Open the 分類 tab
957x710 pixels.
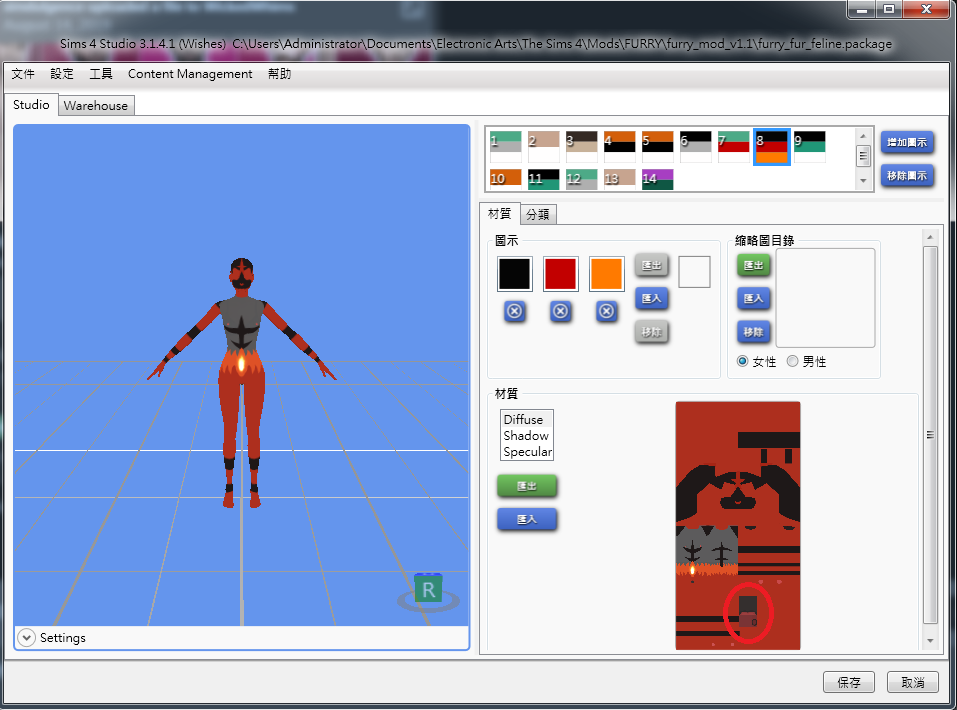point(538,214)
